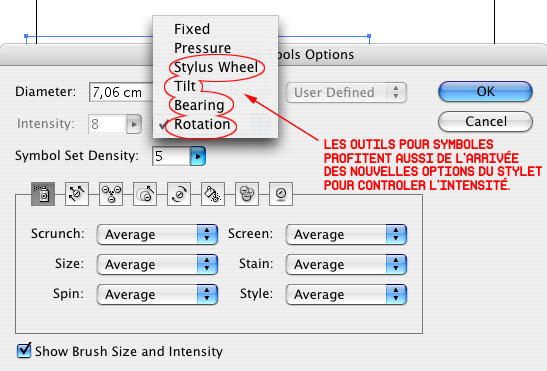Click the Symbol Set Density value field
The width and height of the screenshot is (547, 371).
[x=171, y=156]
